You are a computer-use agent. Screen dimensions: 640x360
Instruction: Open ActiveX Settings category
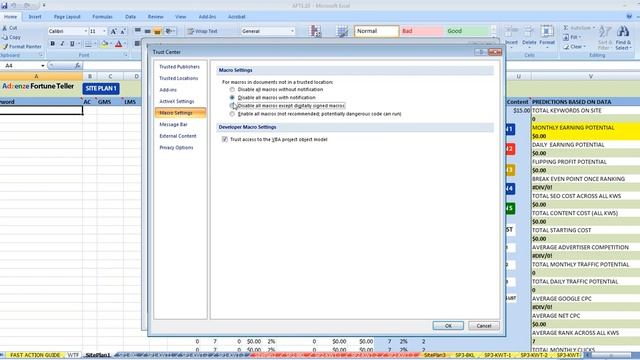(177, 101)
